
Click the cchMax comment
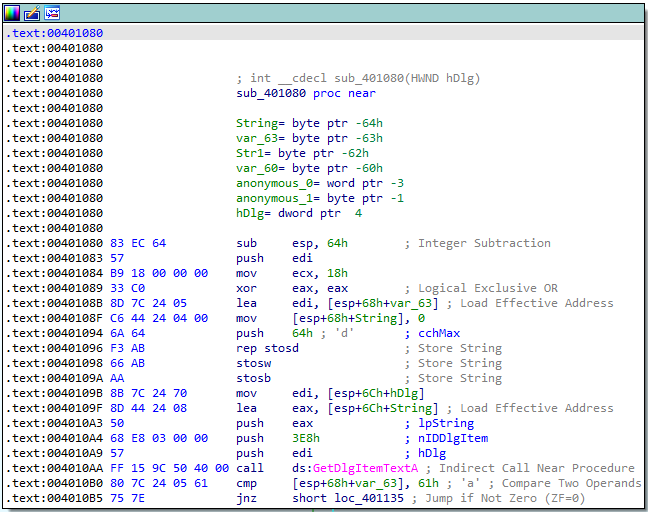(x=439, y=333)
